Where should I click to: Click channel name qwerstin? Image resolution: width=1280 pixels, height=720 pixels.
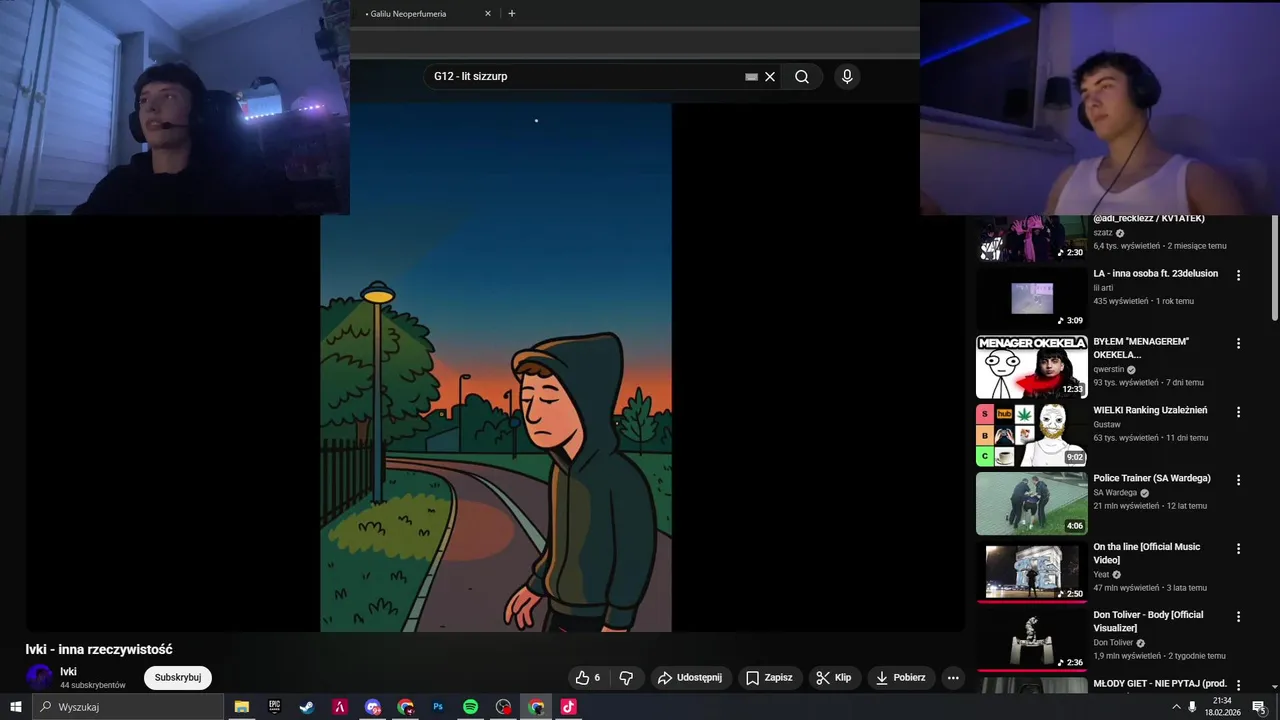click(1109, 369)
